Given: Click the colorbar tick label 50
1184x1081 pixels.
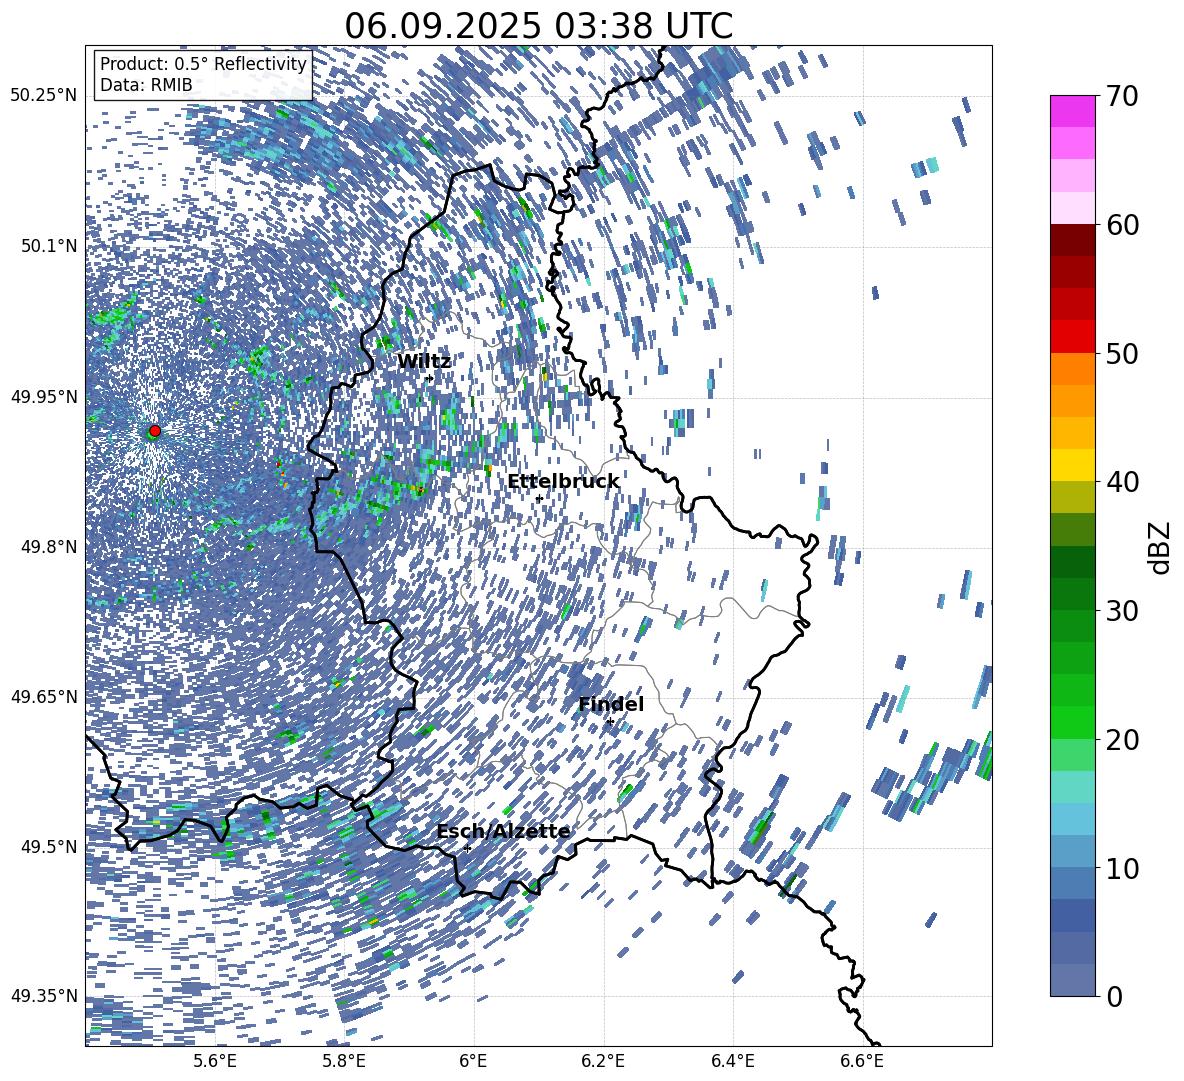Looking at the screenshot, I should coord(1122,353).
